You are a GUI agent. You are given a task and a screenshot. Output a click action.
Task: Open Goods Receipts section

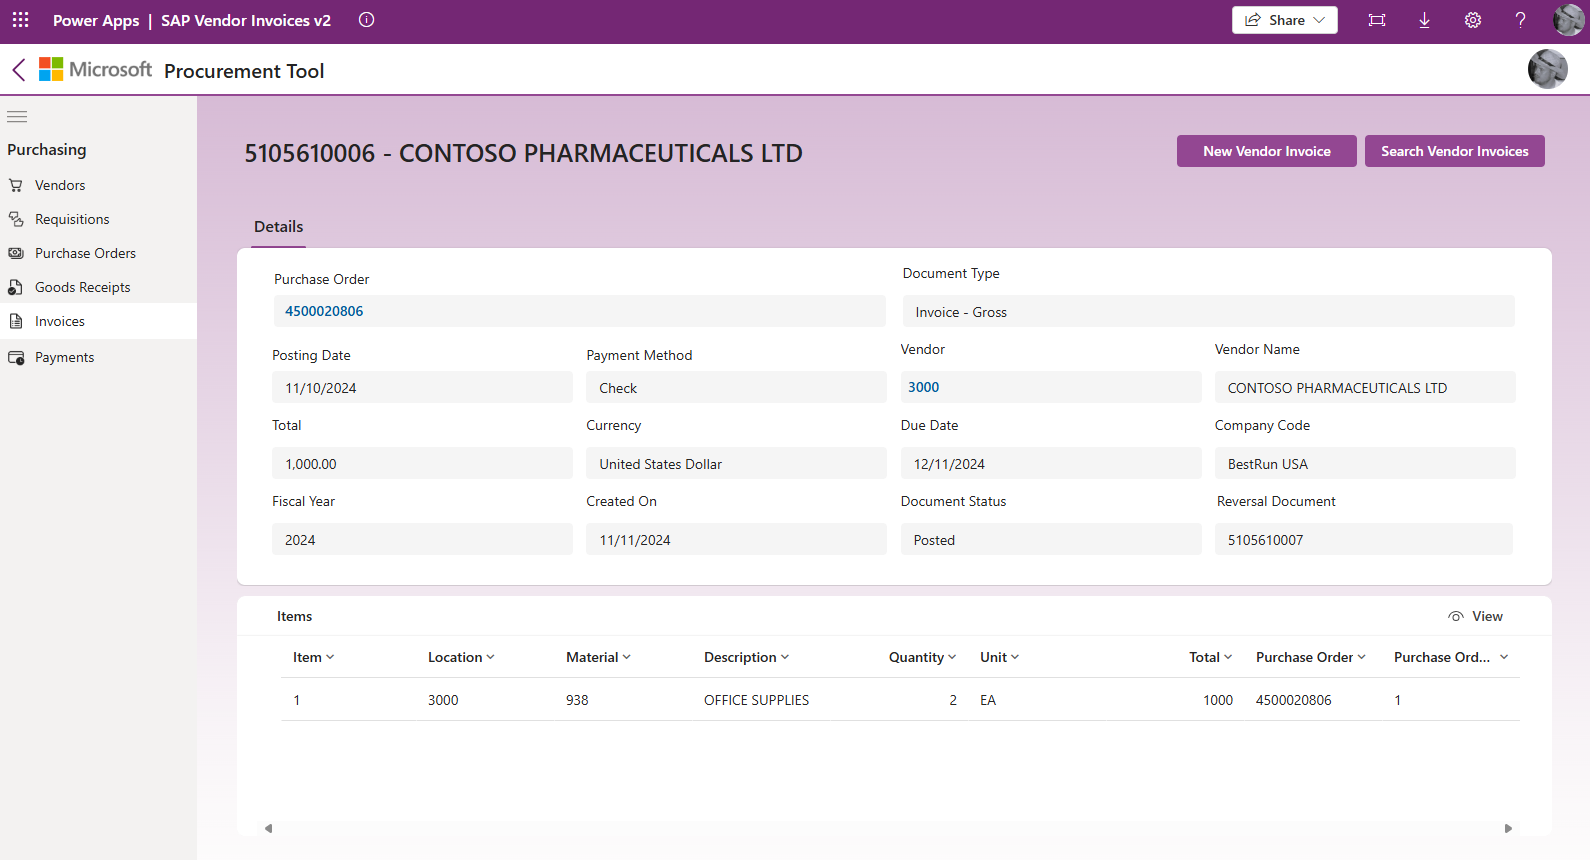pos(98,287)
